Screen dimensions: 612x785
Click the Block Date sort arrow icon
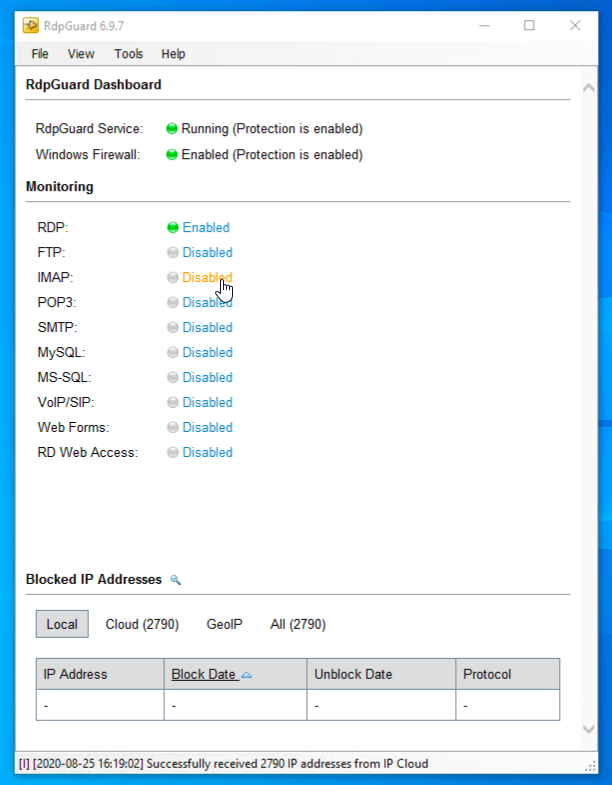pos(247,675)
